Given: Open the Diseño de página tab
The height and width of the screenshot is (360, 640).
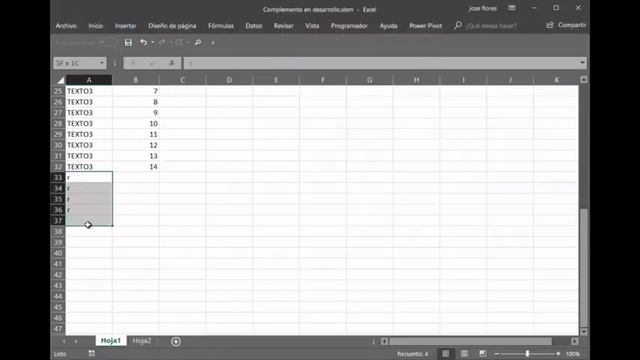Looking at the screenshot, I should pos(172,26).
